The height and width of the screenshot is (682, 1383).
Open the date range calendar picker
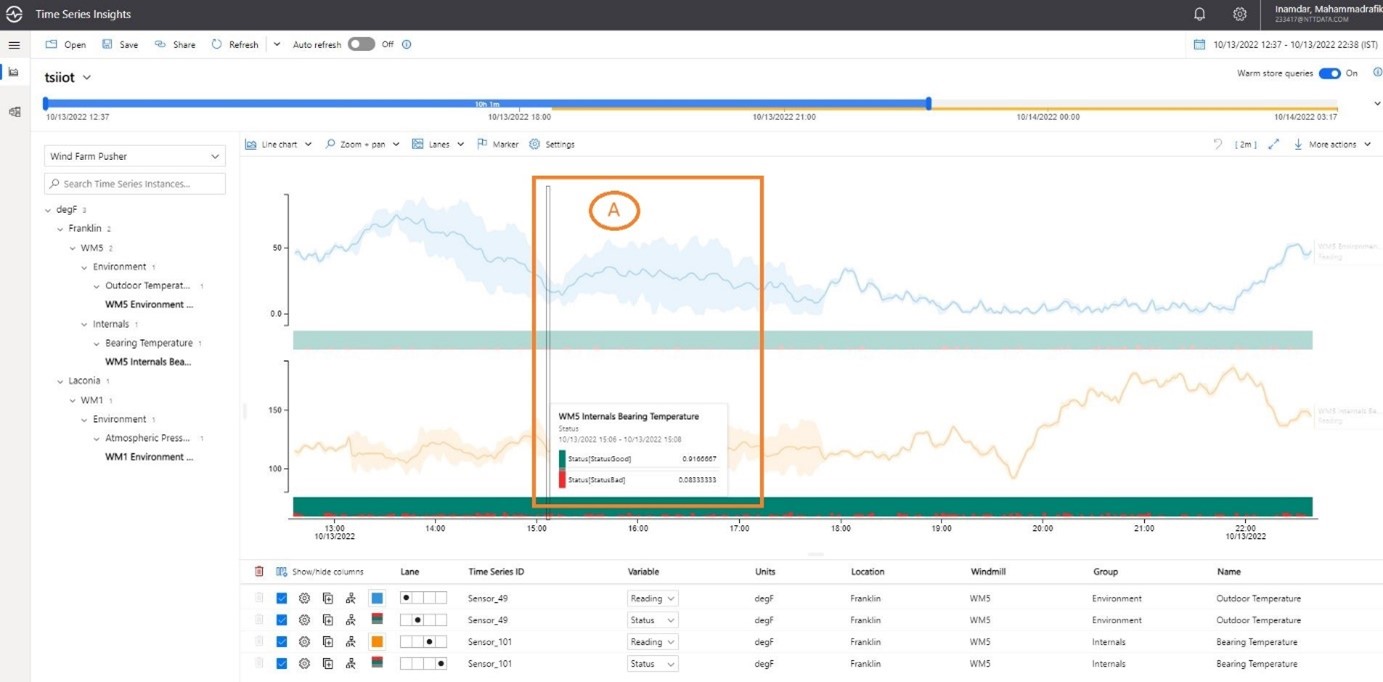[1200, 44]
